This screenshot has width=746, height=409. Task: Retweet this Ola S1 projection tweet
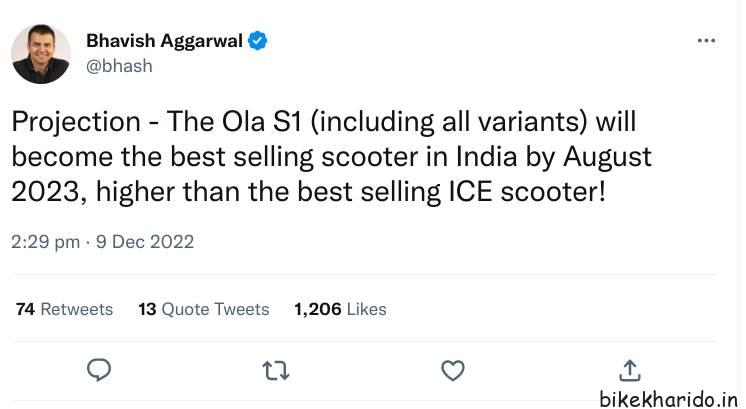tap(275, 370)
